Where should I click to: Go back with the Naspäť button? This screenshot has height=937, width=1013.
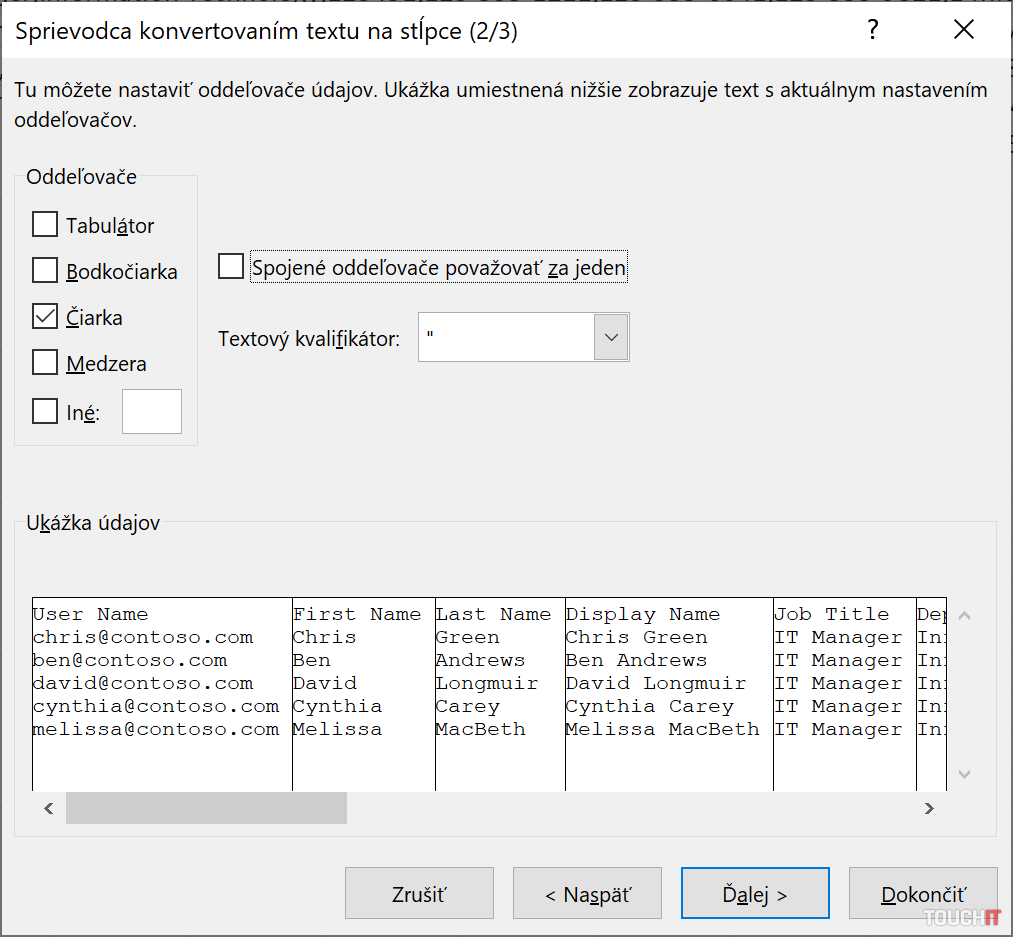pos(587,893)
